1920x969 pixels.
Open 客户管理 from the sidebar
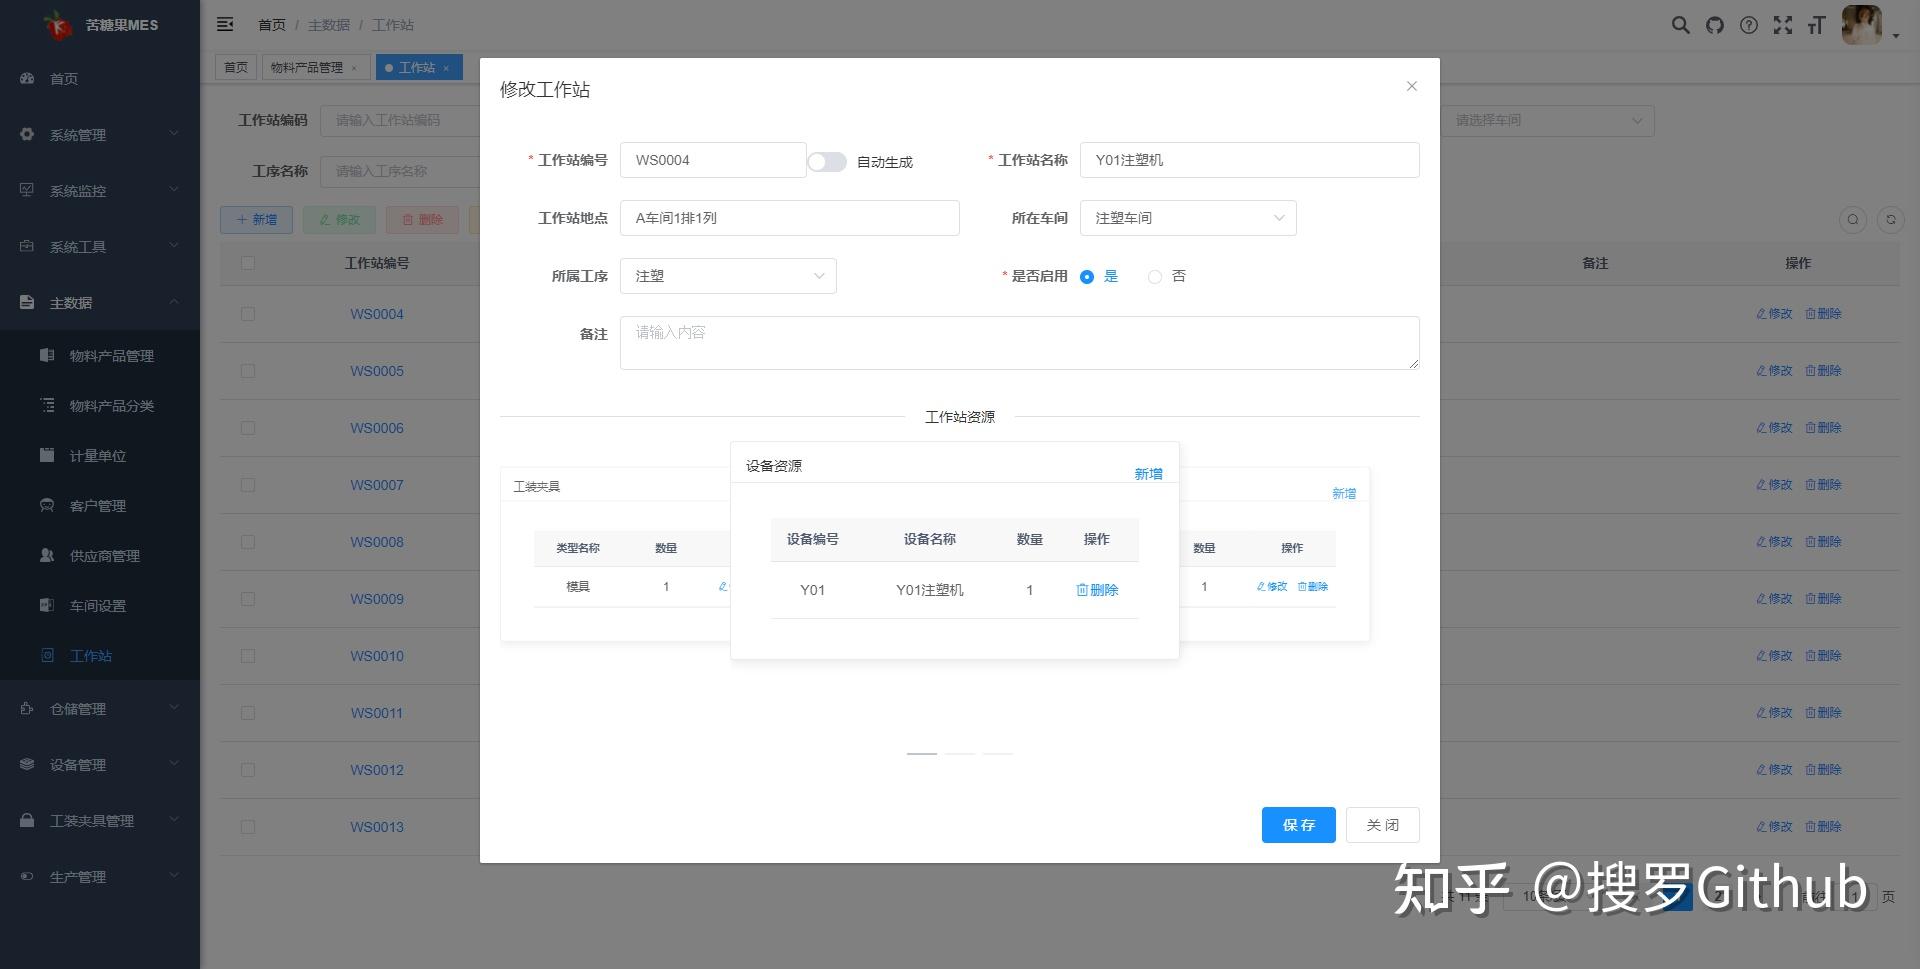pos(97,505)
